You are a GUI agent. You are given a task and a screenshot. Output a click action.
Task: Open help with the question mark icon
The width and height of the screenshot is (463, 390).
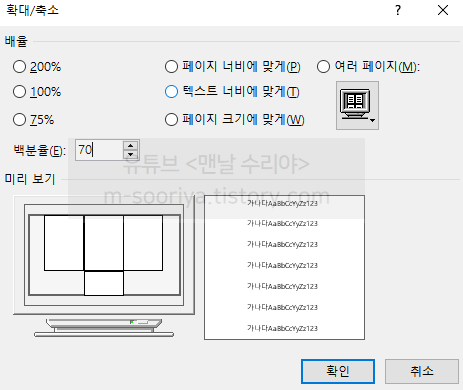[398, 10]
